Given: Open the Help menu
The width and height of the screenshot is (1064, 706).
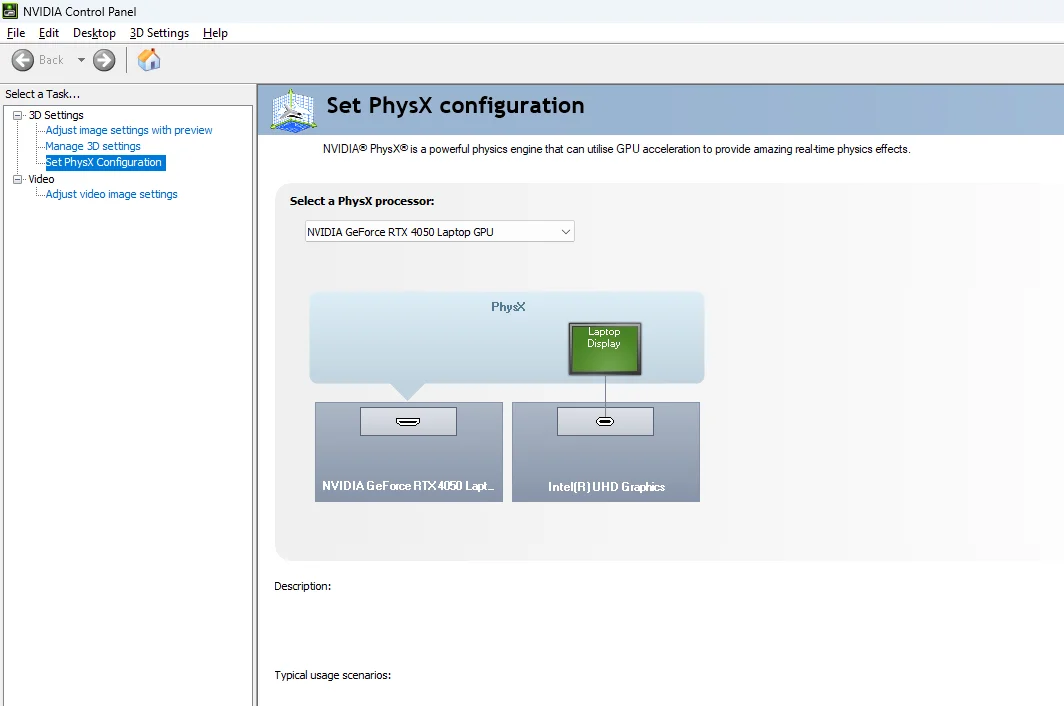Looking at the screenshot, I should 215,33.
